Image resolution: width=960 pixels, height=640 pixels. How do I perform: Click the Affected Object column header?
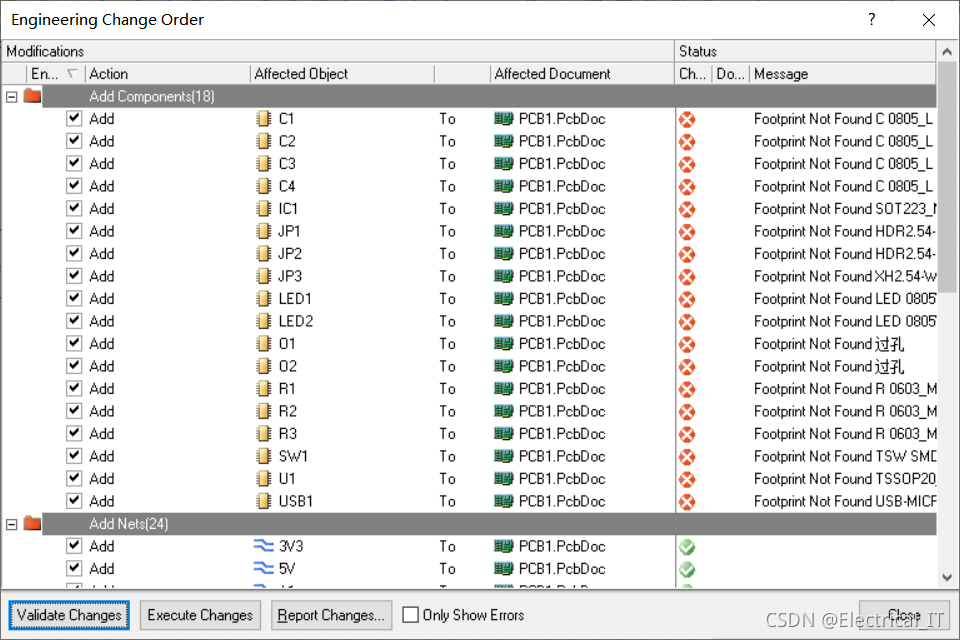[342, 73]
